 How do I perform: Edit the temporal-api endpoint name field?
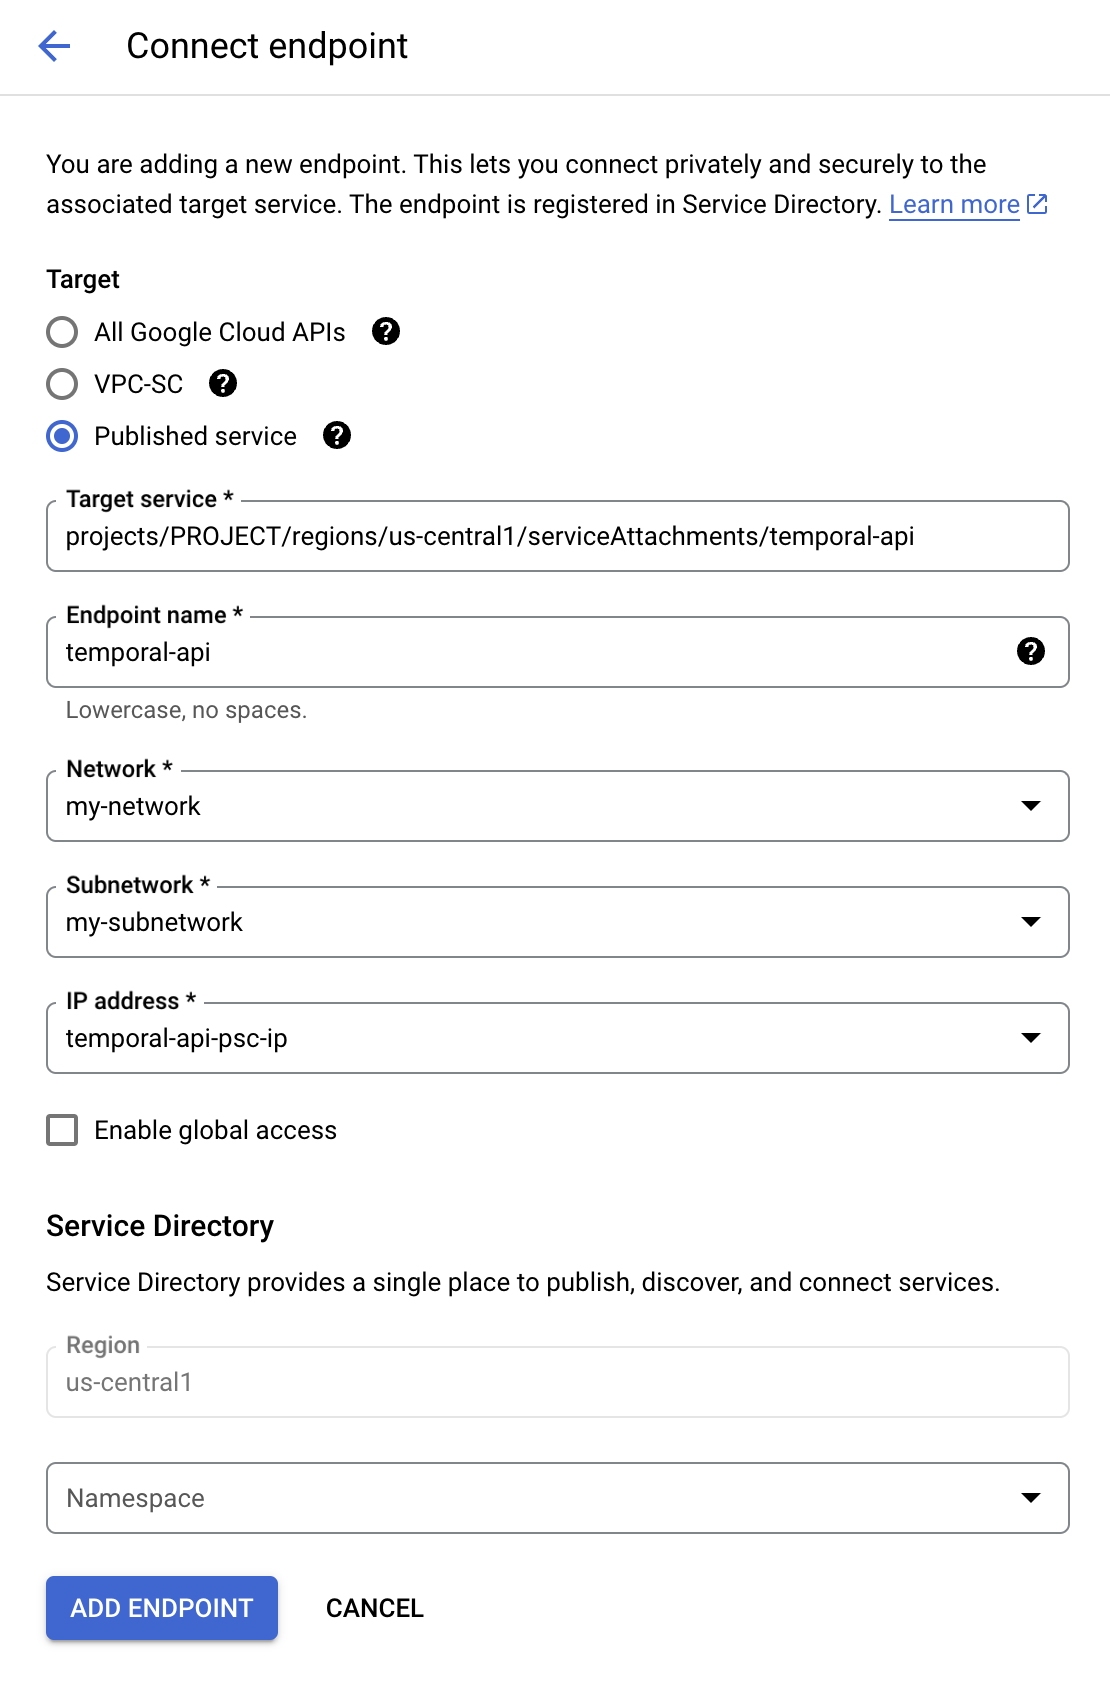(500, 652)
